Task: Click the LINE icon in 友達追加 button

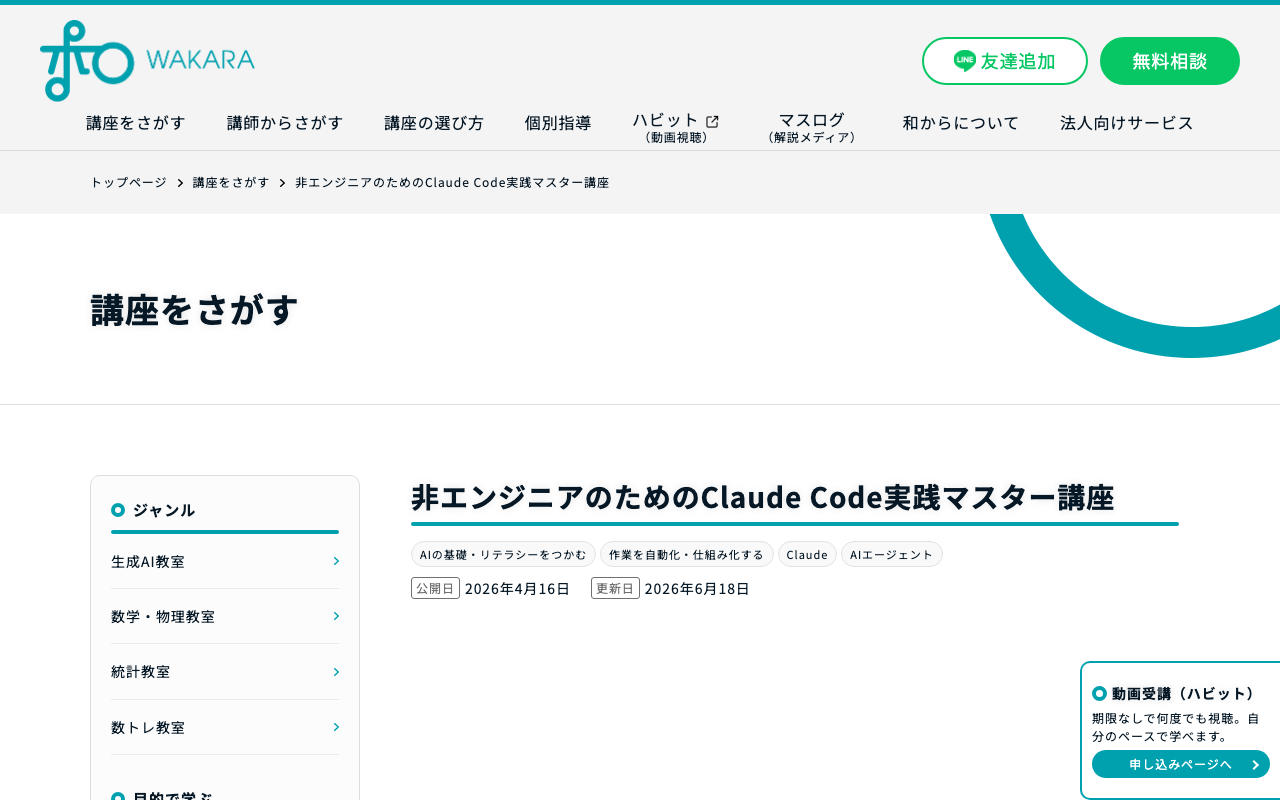Action: click(x=965, y=61)
